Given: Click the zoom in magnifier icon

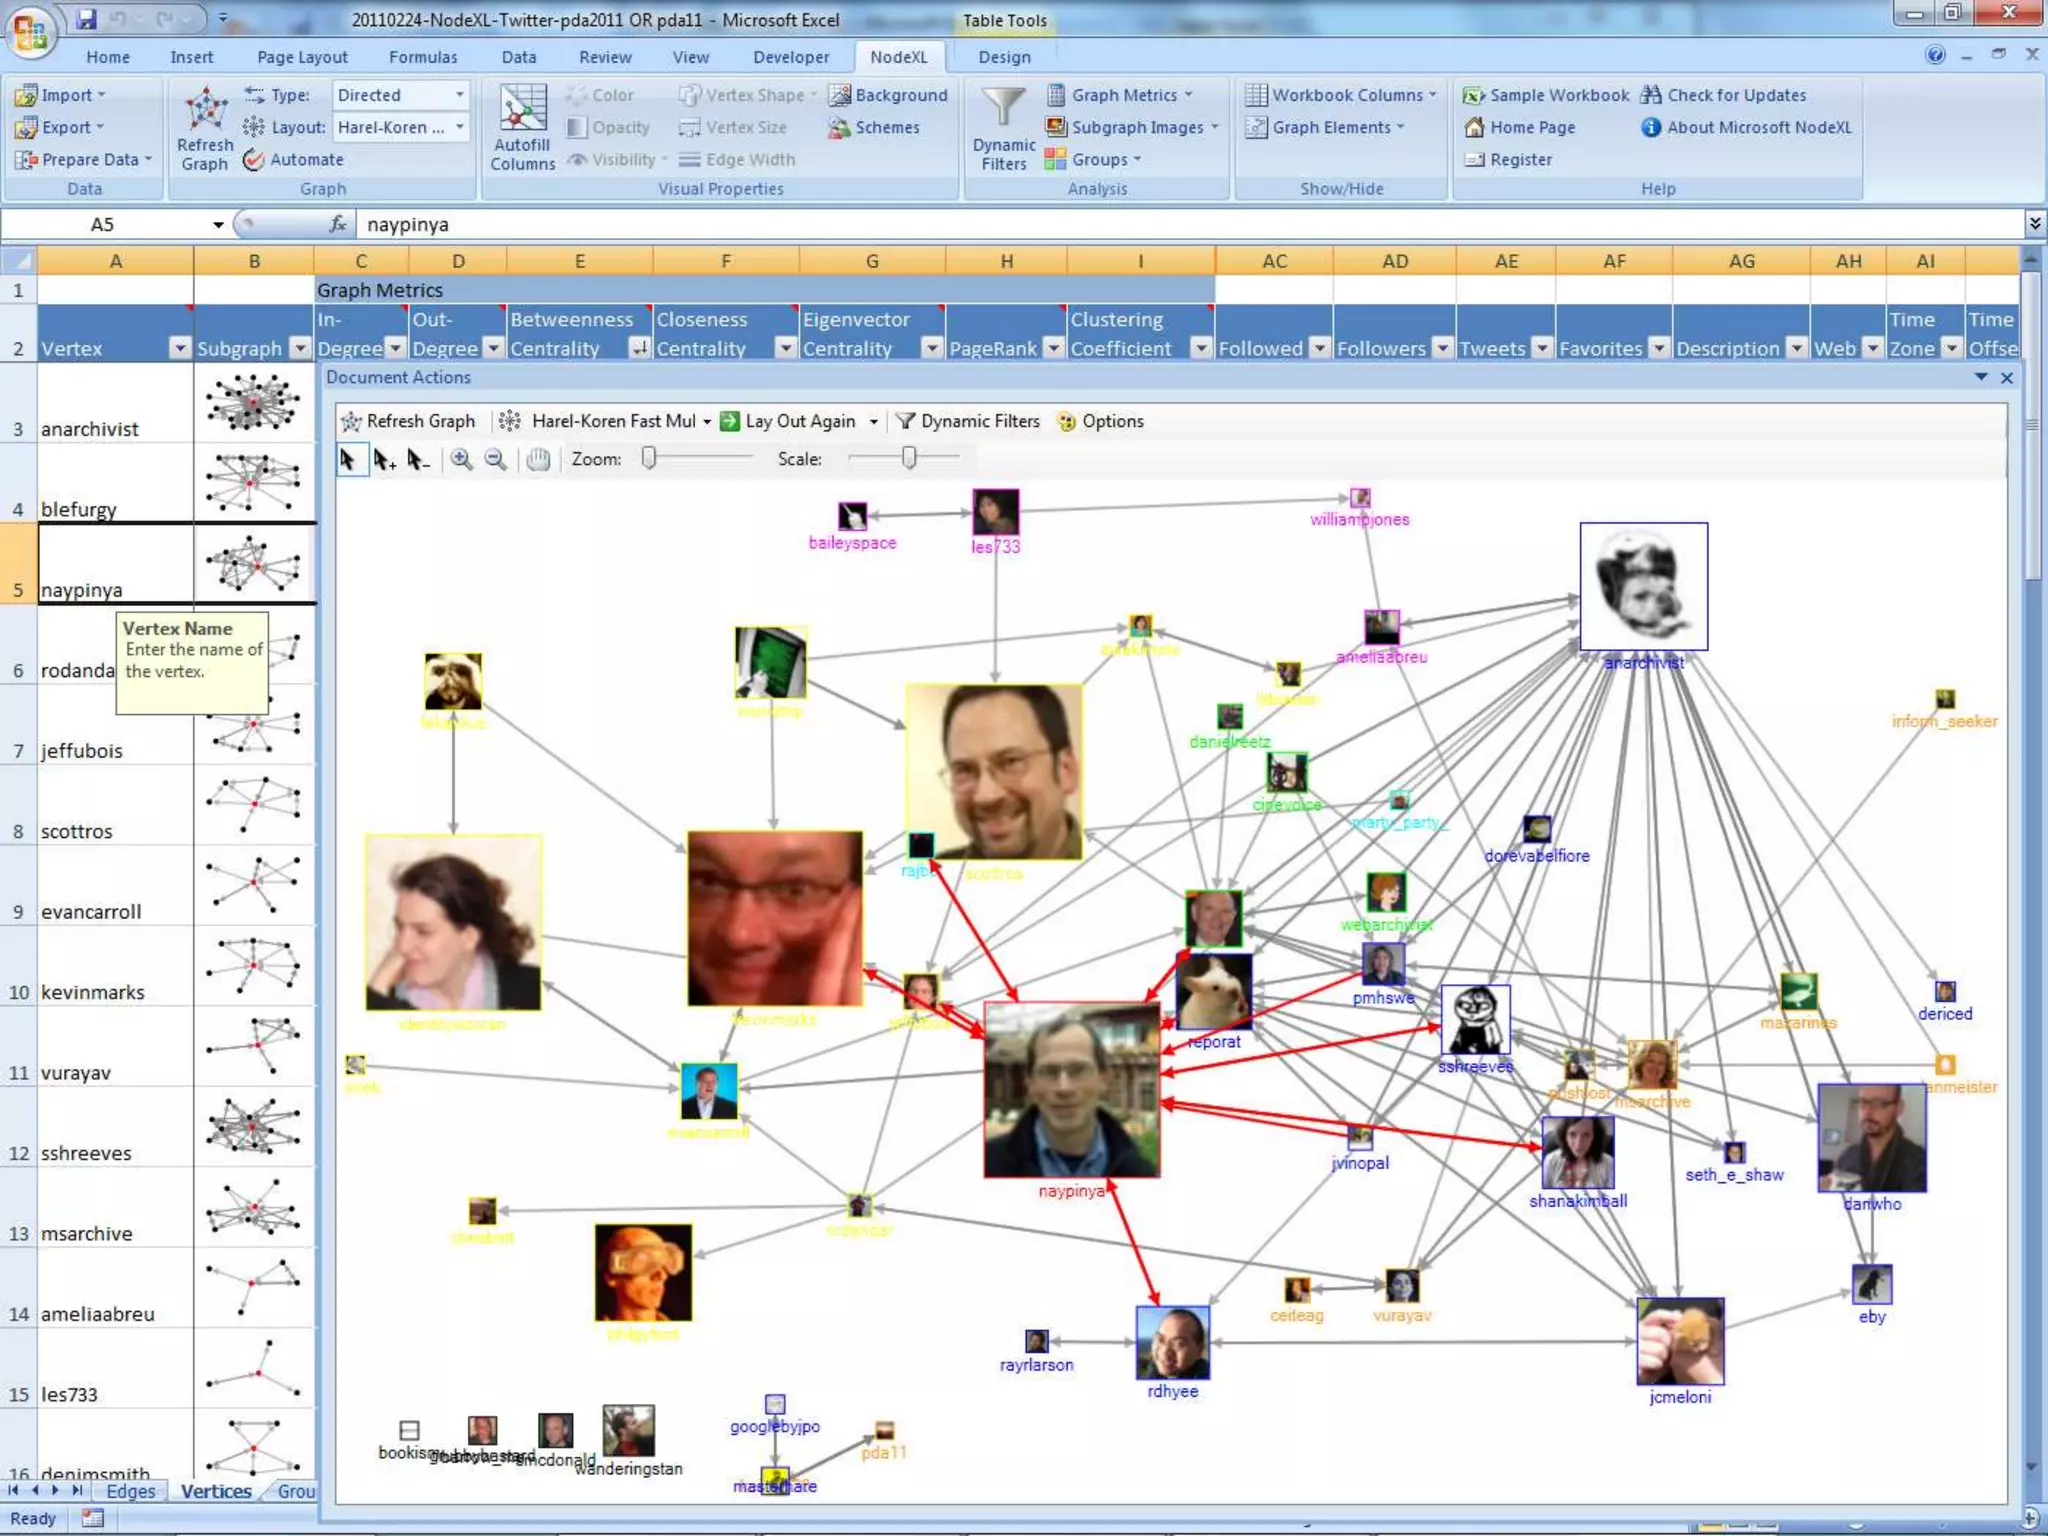Looking at the screenshot, I should pyautogui.click(x=461, y=459).
